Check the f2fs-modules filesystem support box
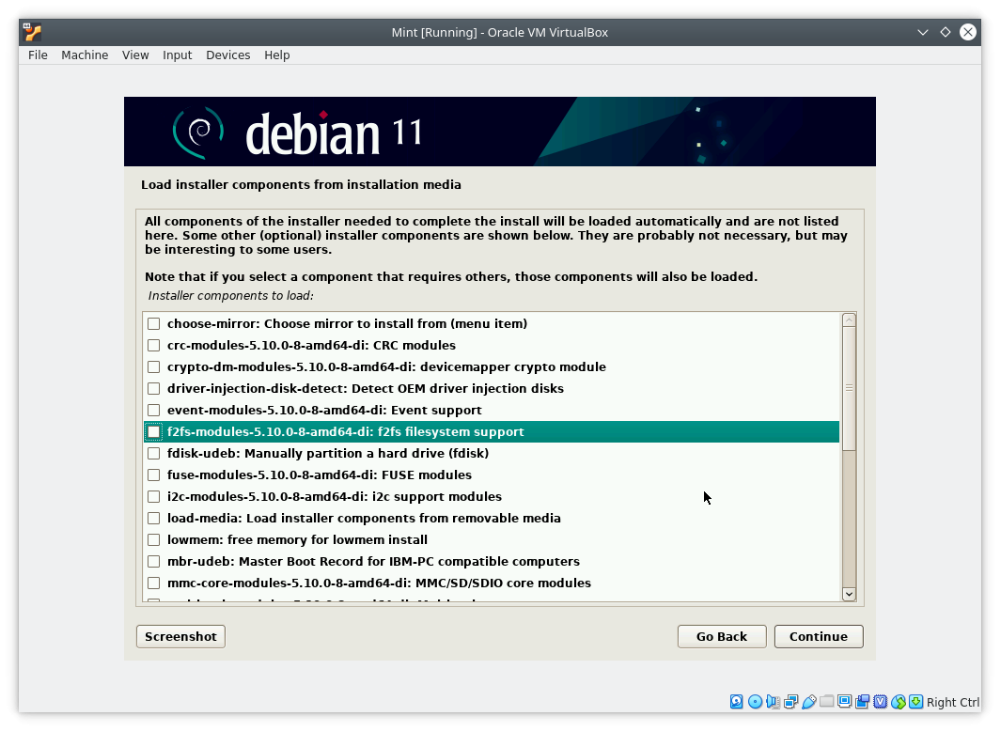 click(154, 432)
